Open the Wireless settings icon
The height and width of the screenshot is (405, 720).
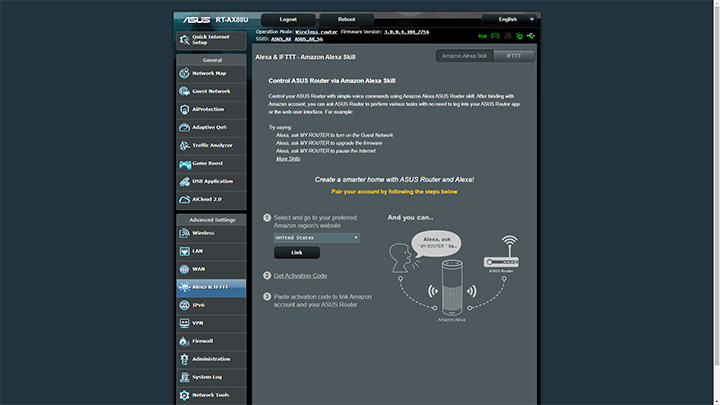[x=185, y=233]
